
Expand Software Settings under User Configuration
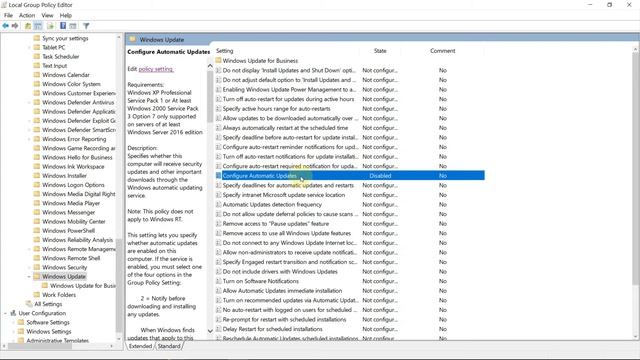coord(13,322)
